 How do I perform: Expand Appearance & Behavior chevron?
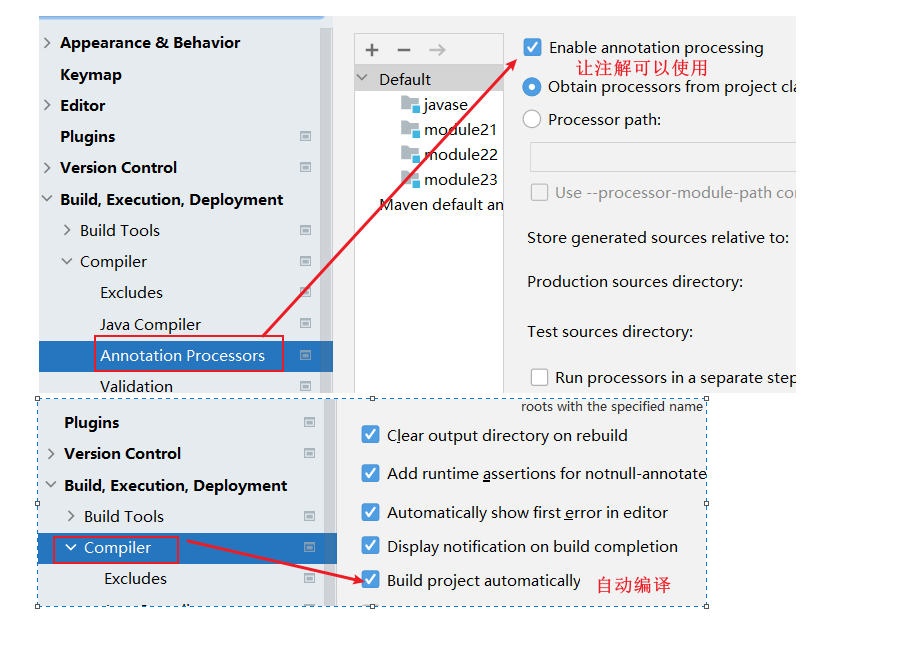tap(47, 42)
